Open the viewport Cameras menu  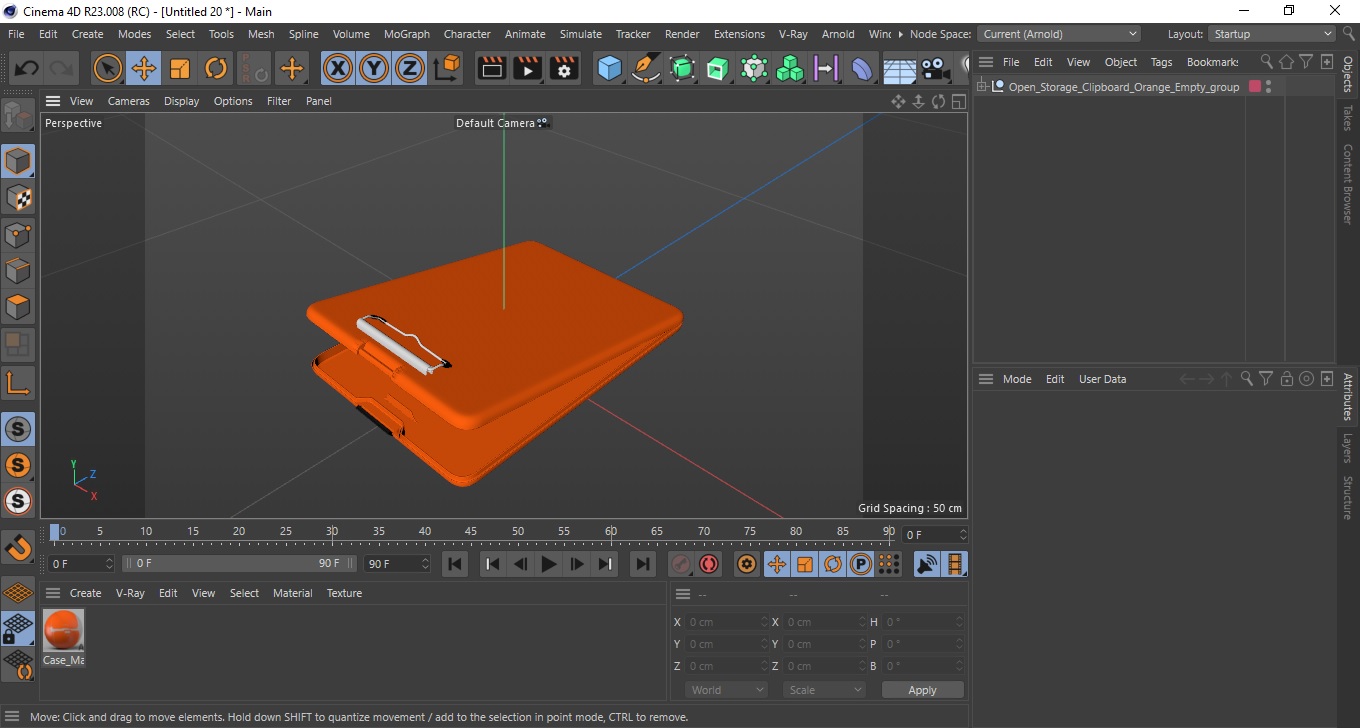point(129,101)
